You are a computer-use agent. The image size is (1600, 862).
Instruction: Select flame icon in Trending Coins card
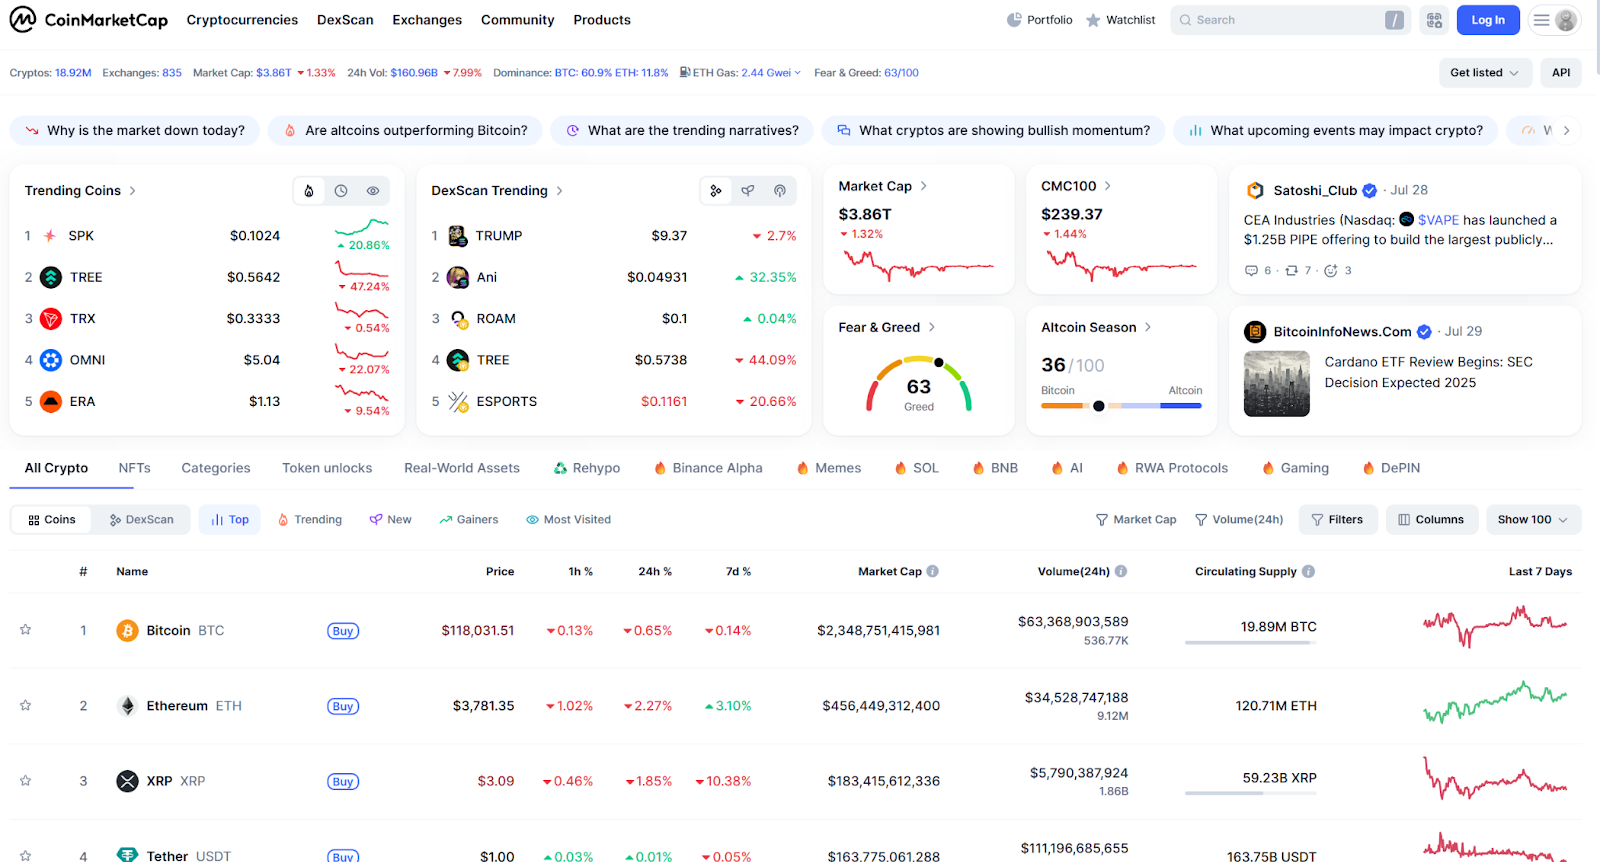[309, 191]
